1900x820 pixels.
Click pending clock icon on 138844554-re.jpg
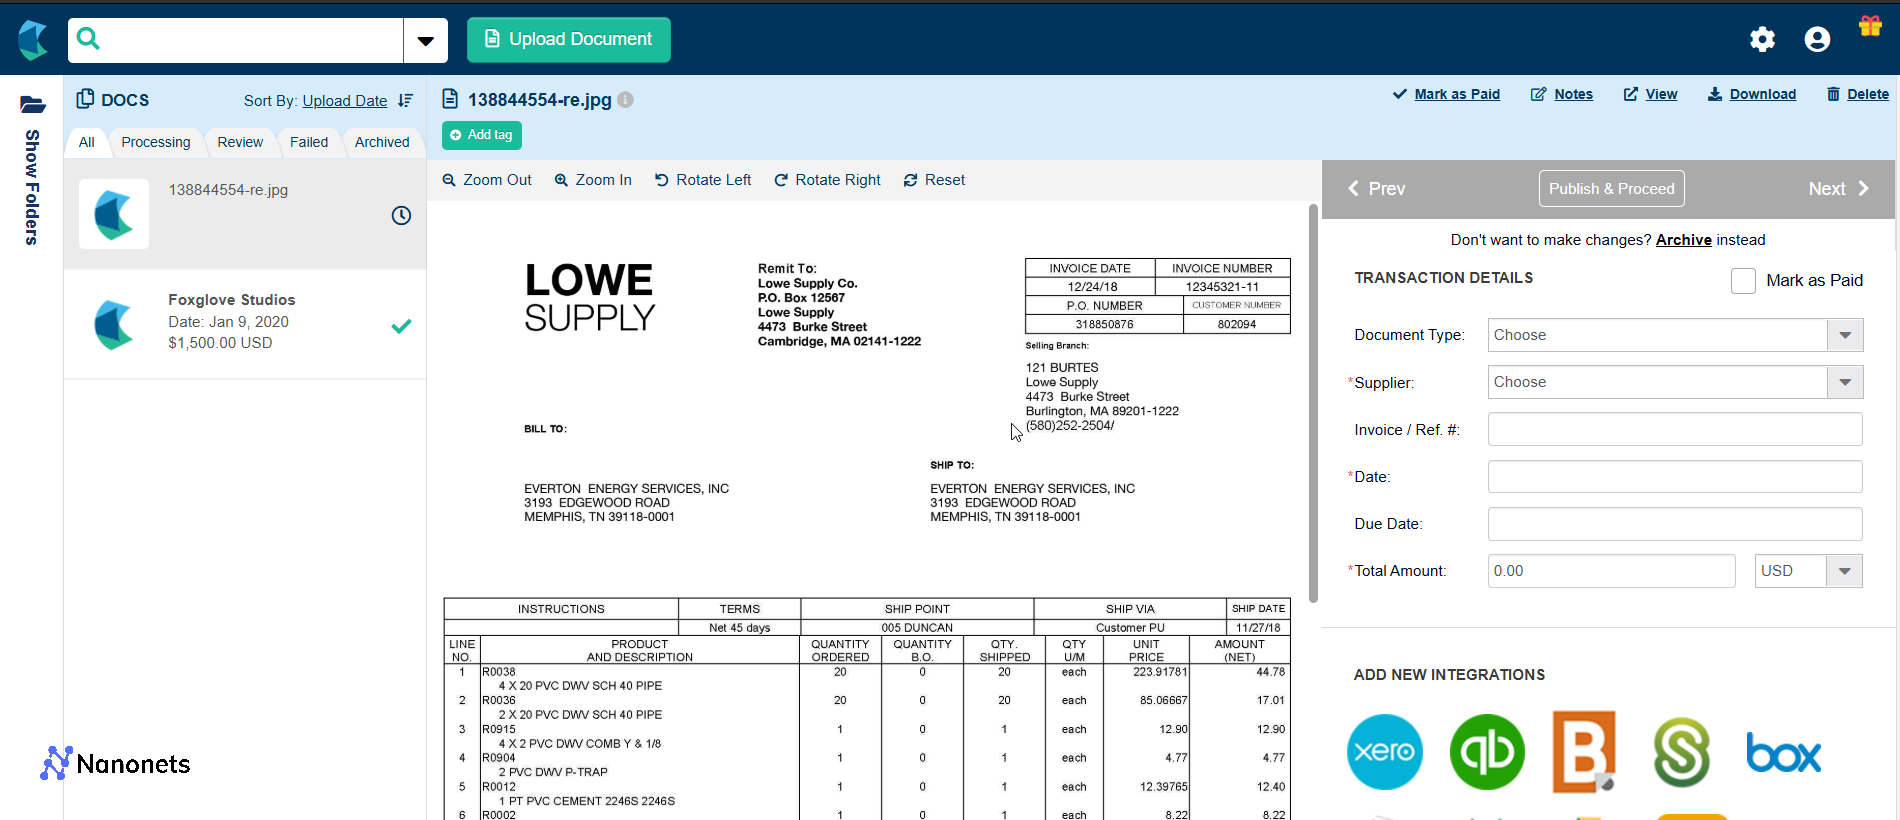[x=401, y=215]
